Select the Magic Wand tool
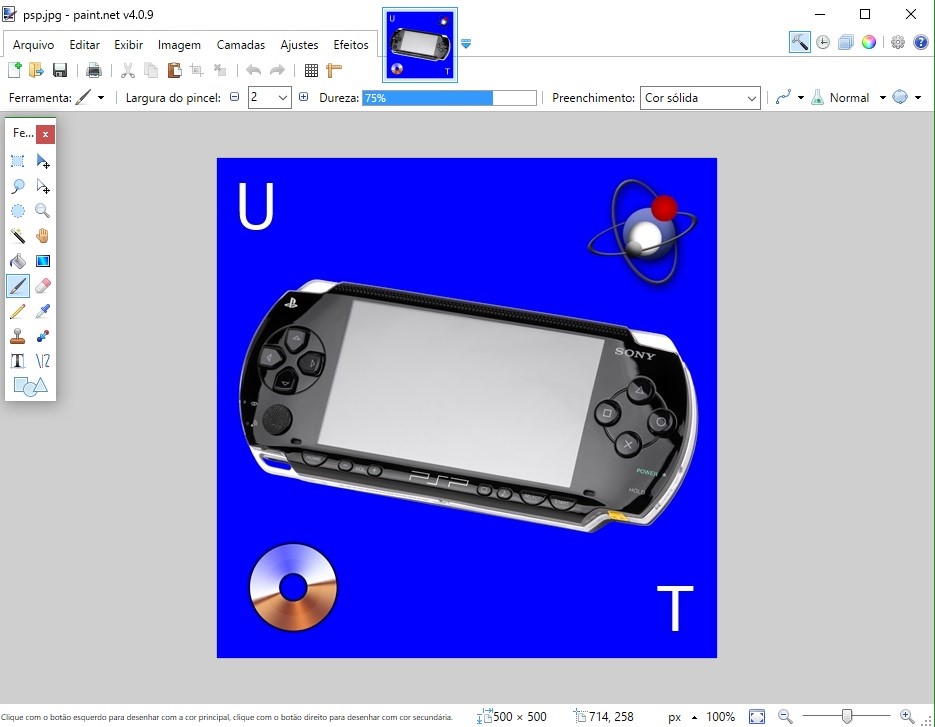Image resolution: width=935 pixels, height=727 pixels. click(17, 235)
